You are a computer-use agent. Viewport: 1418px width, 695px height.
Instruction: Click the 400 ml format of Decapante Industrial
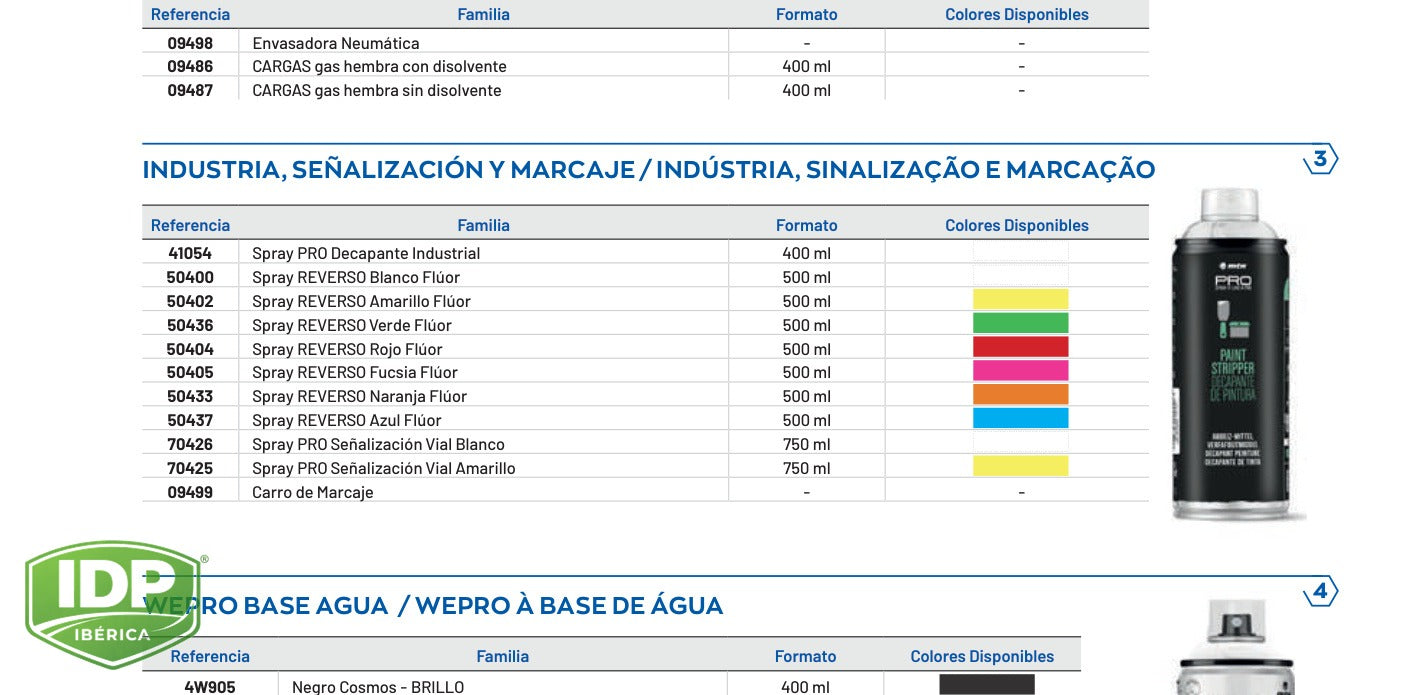pyautogui.click(x=807, y=253)
